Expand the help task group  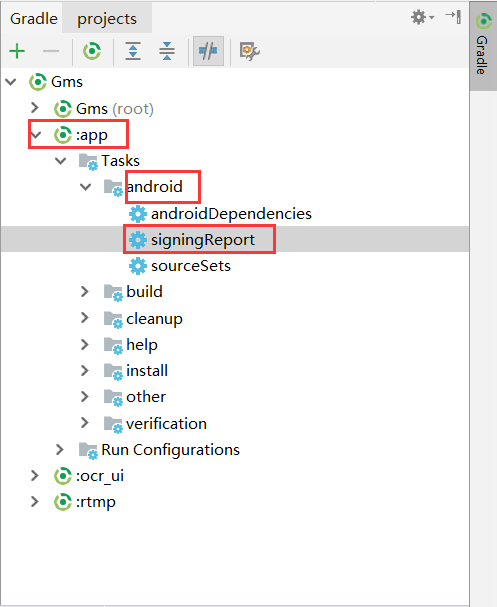coord(85,345)
